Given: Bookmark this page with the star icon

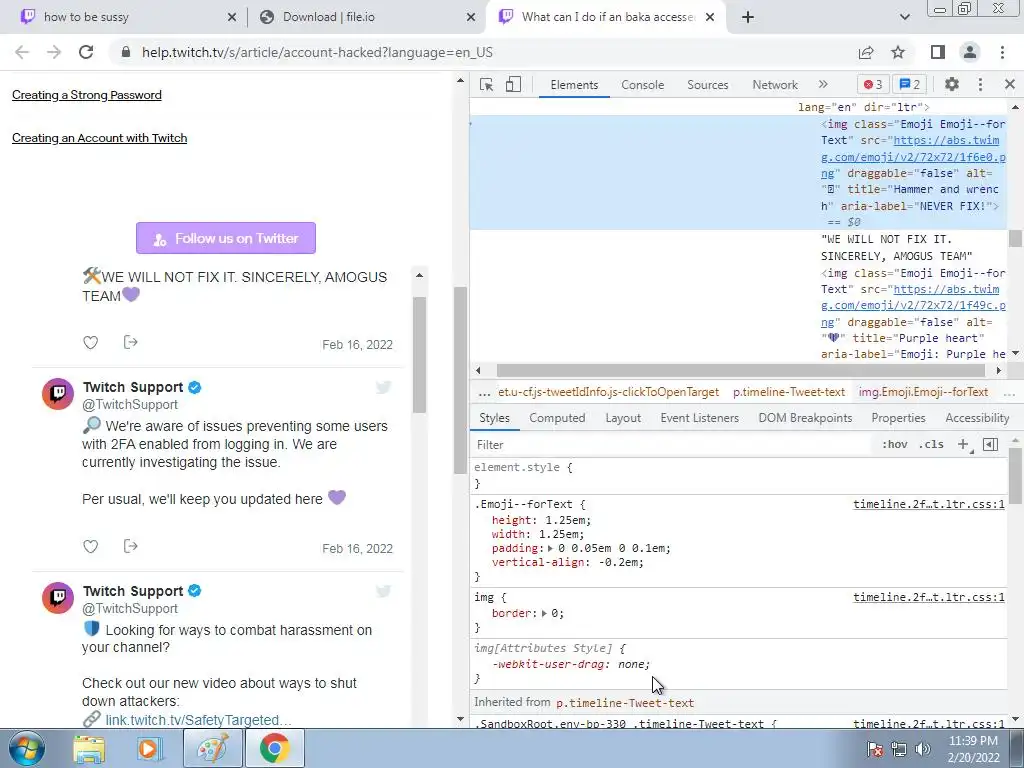Looking at the screenshot, I should tap(898, 52).
